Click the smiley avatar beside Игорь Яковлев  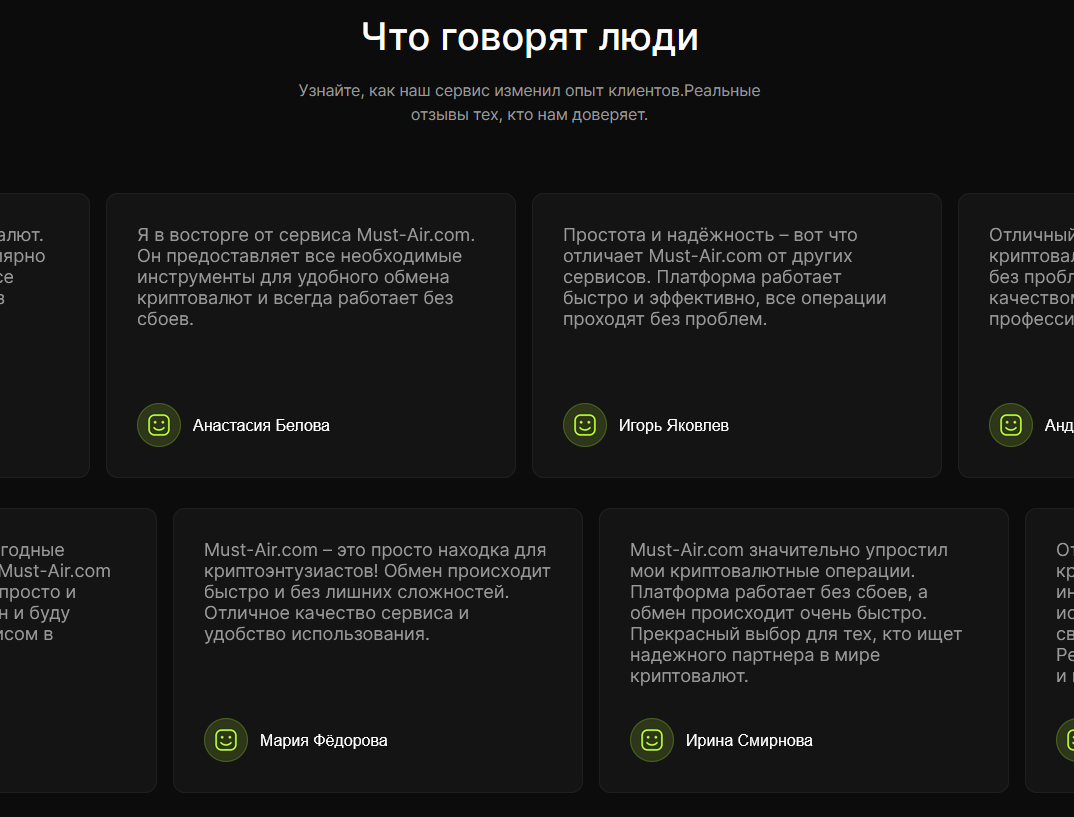[585, 425]
